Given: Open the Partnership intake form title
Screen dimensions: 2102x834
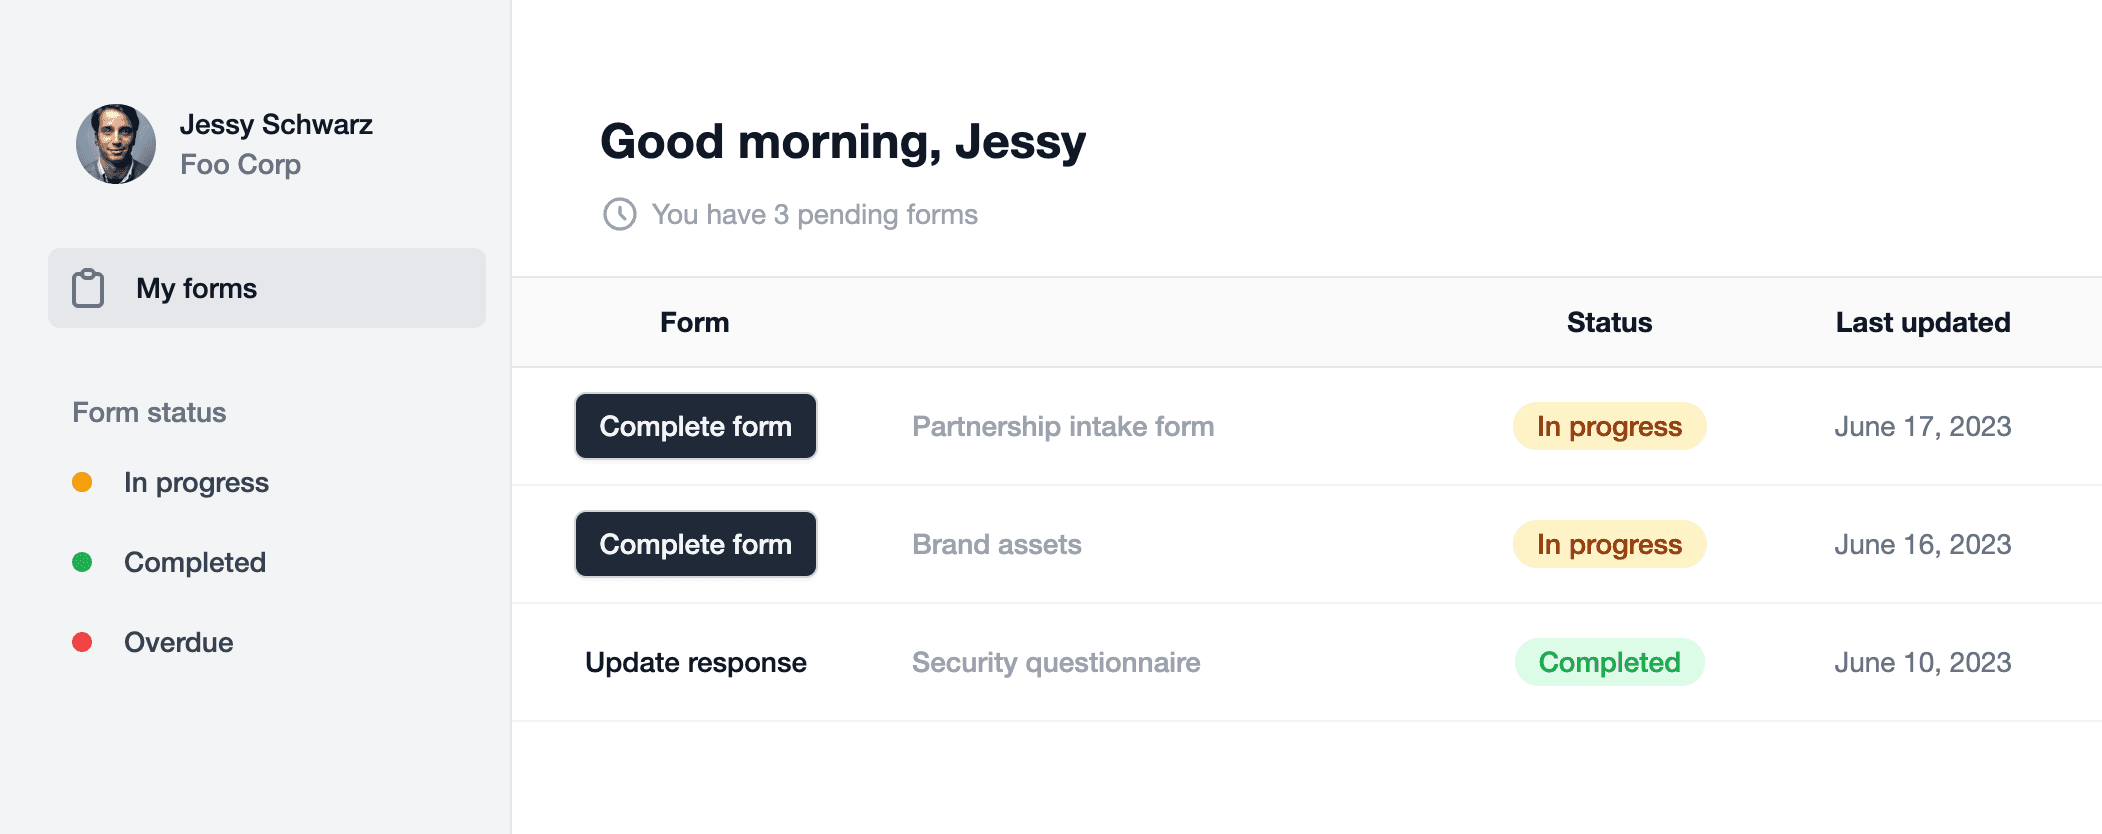Looking at the screenshot, I should (x=1063, y=426).
